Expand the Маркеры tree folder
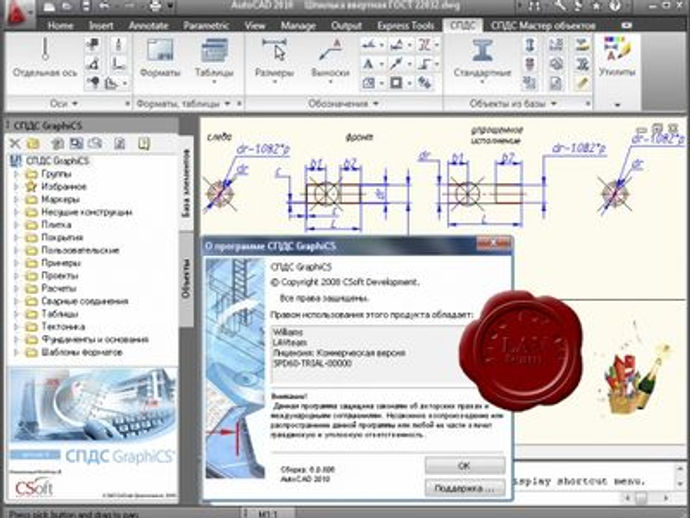 [16, 199]
